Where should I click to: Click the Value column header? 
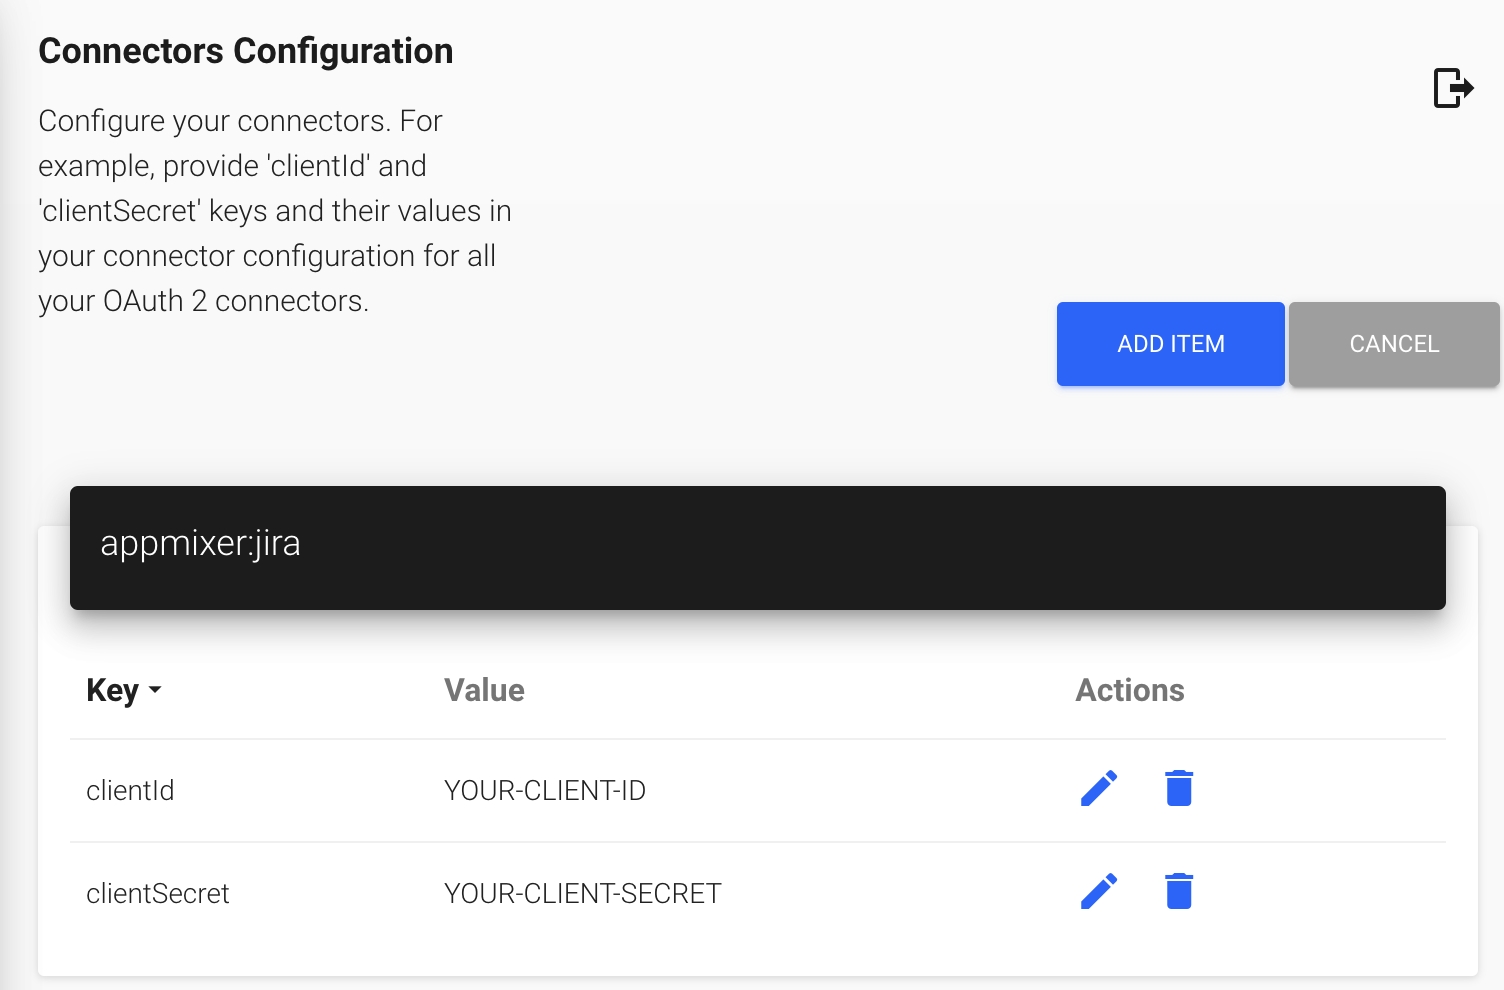click(x=484, y=691)
